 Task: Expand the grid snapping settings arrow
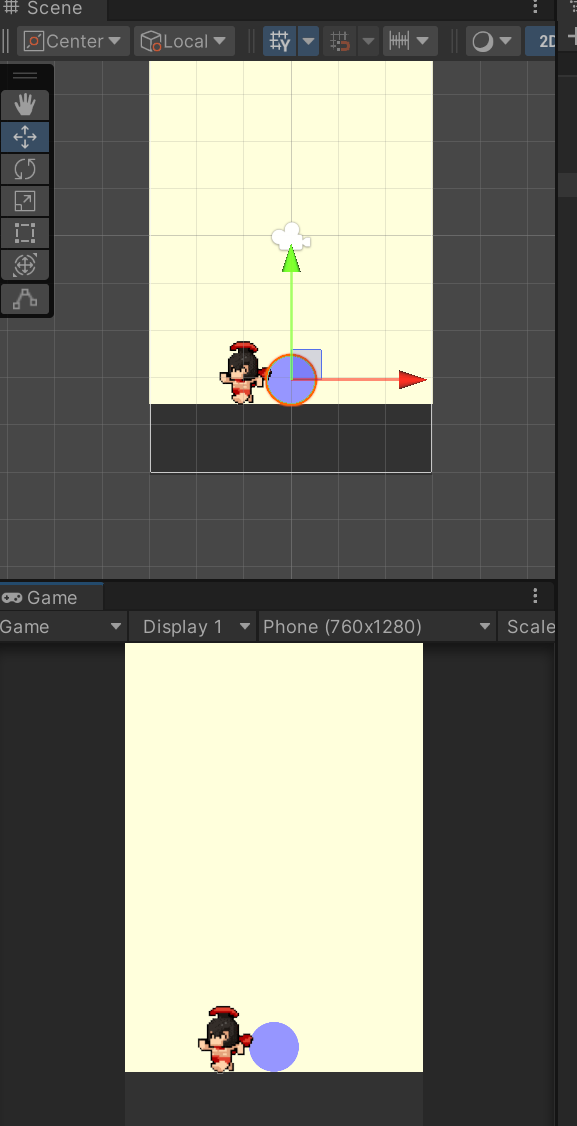(368, 41)
